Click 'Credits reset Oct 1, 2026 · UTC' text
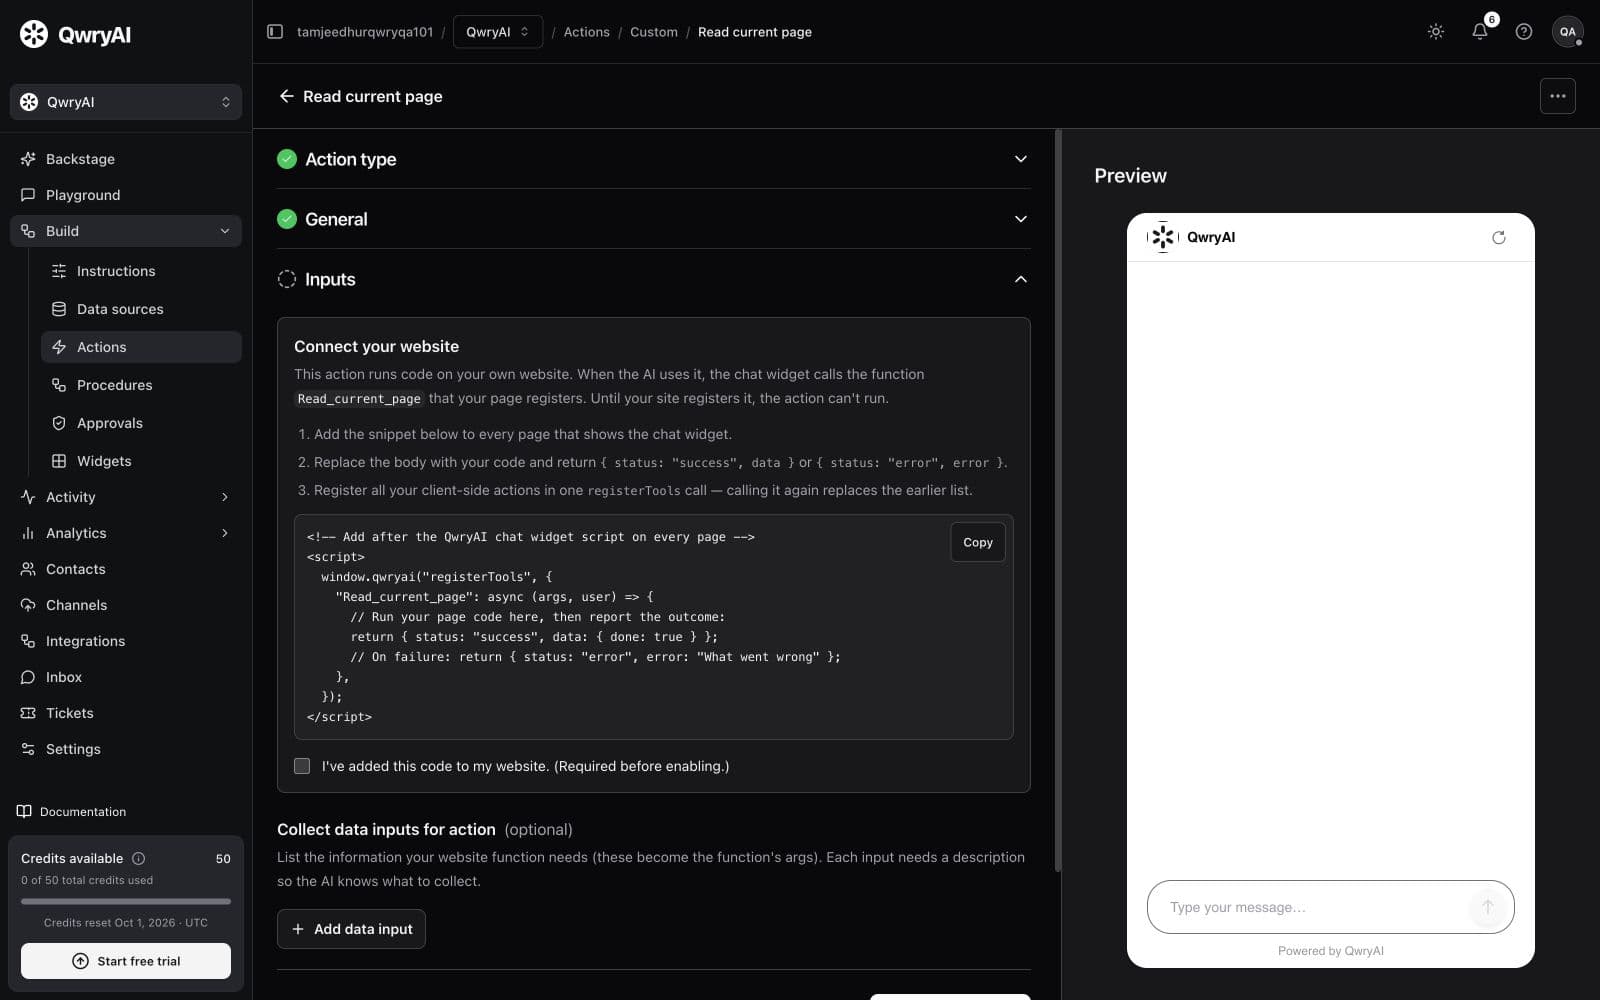The height and width of the screenshot is (1000, 1600). pyautogui.click(x=126, y=923)
